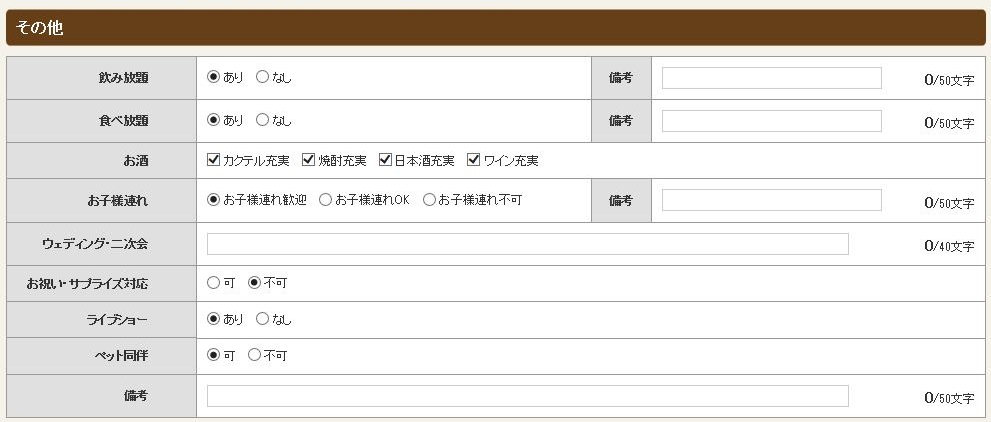This screenshot has height=422, width=991.
Task: Click the ペット同伴 row label
Action: pyautogui.click(x=121, y=356)
